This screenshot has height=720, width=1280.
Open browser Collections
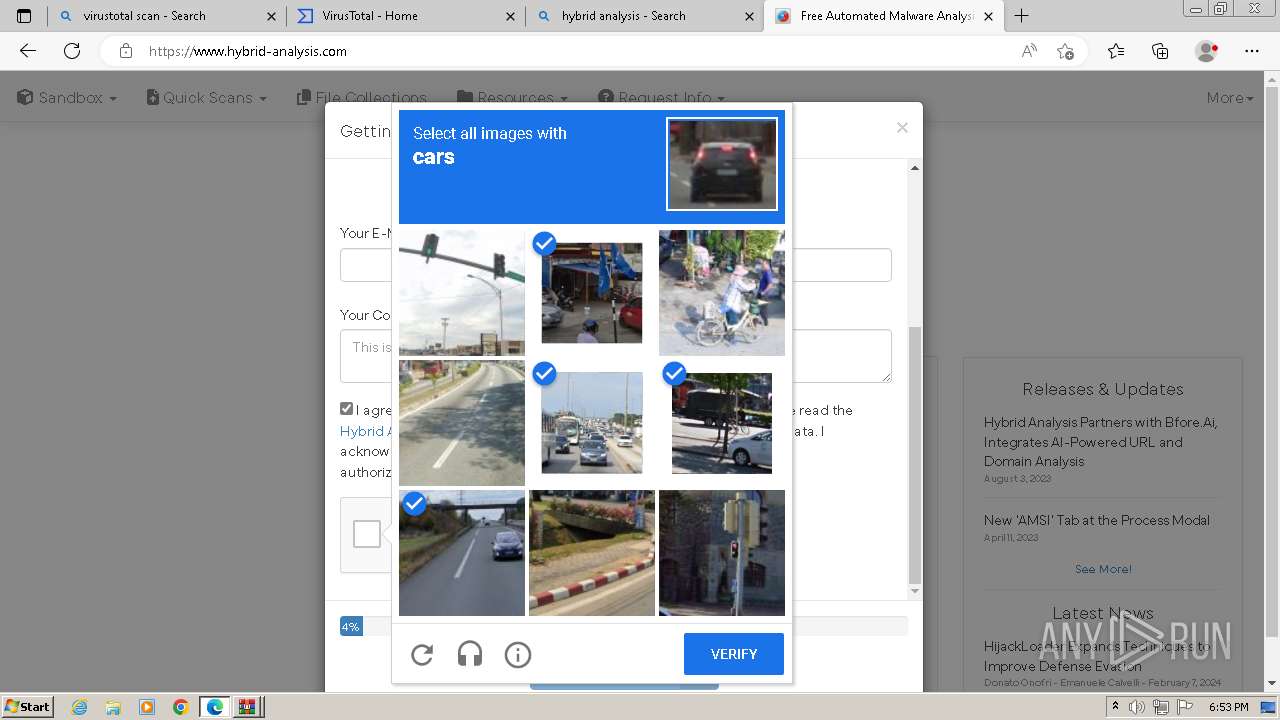(1160, 51)
